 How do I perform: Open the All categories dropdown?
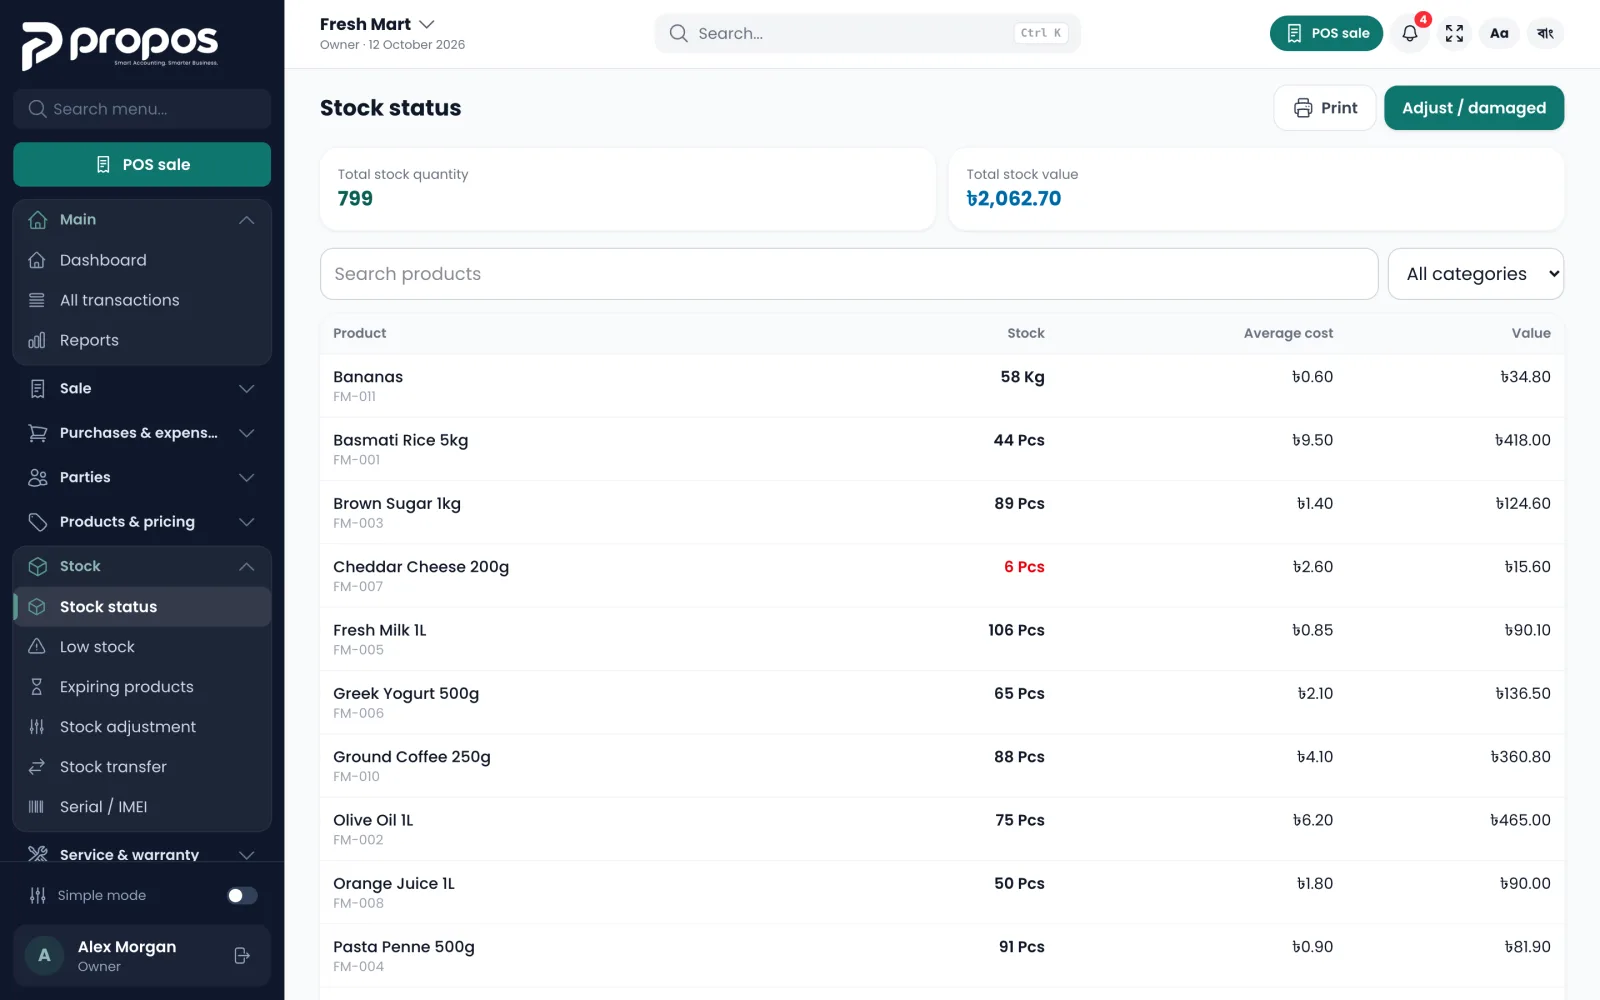(1475, 274)
